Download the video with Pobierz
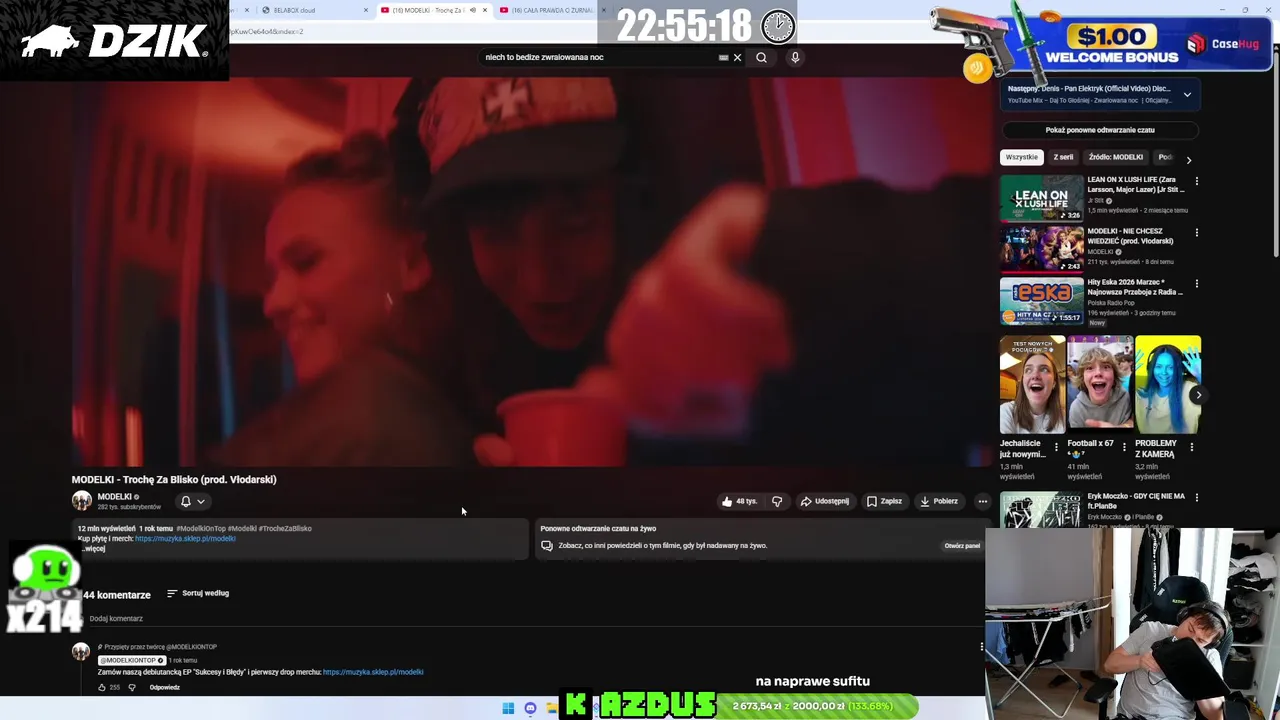The image size is (1280, 720). [939, 501]
